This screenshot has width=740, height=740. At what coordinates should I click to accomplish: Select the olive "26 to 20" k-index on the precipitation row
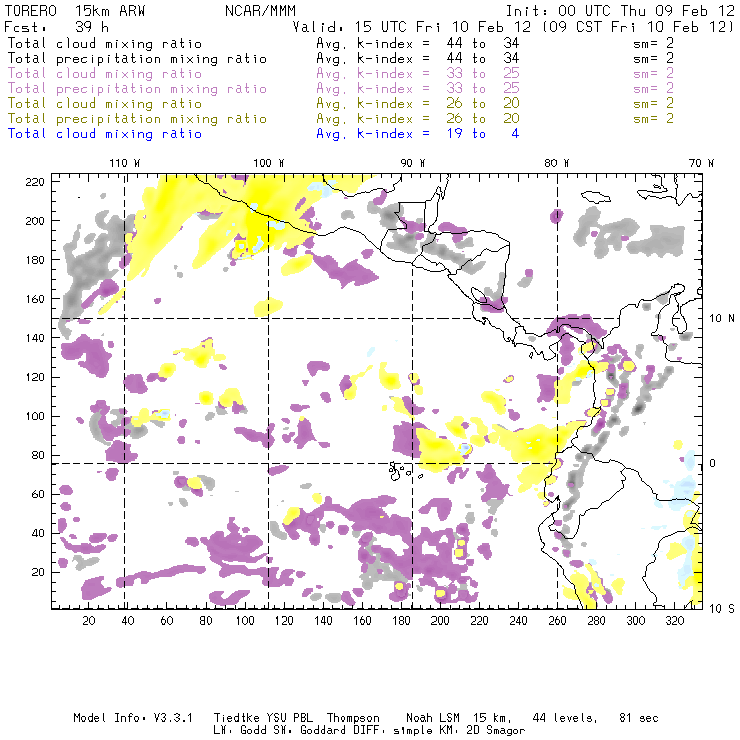(x=483, y=118)
